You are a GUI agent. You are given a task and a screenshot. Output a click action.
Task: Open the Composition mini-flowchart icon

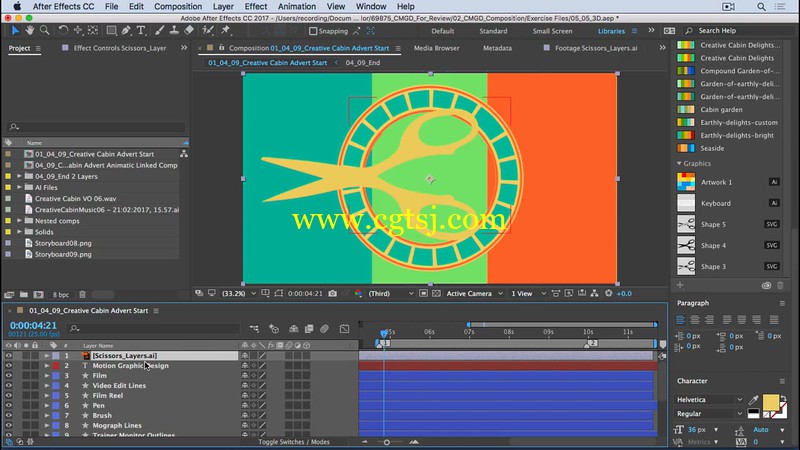tap(254, 329)
